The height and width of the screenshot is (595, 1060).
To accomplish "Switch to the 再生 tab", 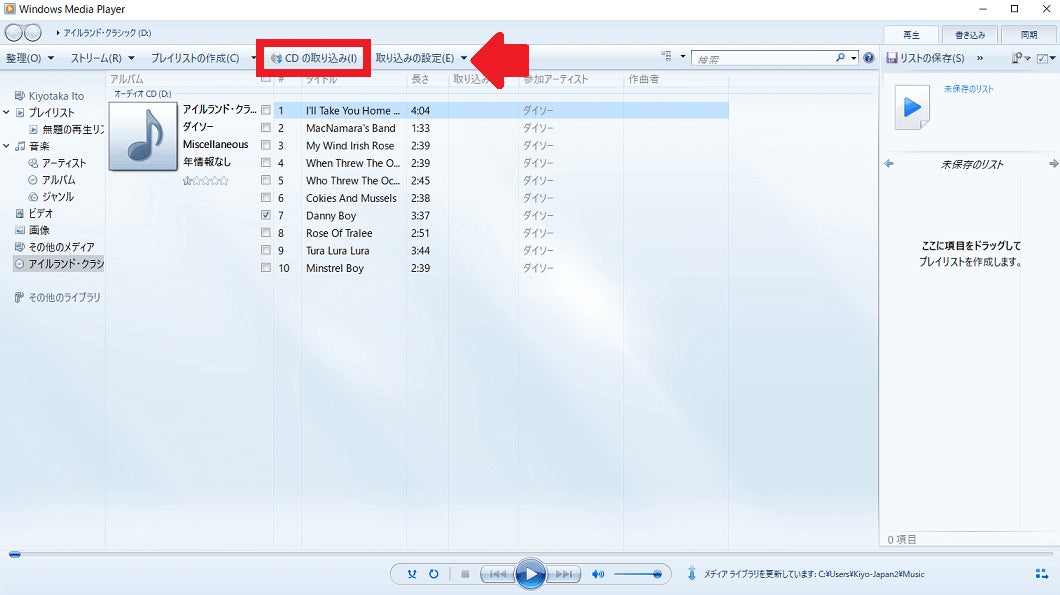I will point(911,34).
